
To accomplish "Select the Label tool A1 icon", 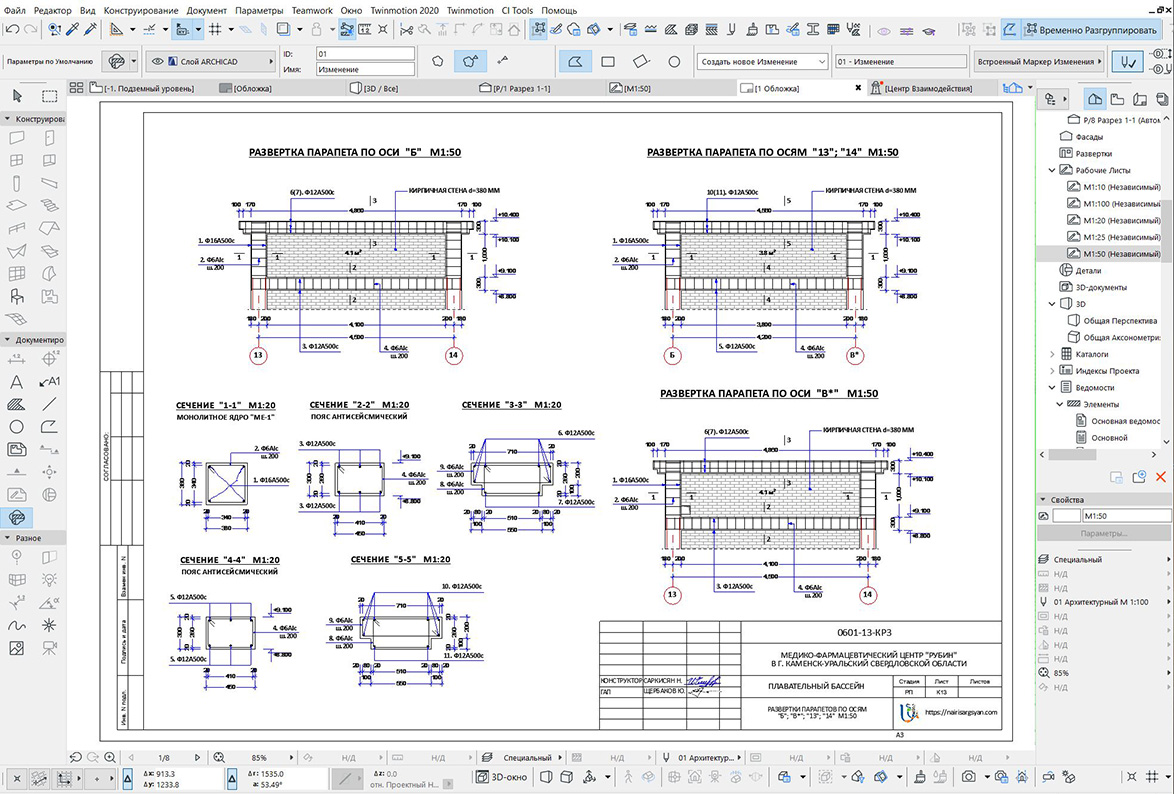I will click(x=49, y=382).
